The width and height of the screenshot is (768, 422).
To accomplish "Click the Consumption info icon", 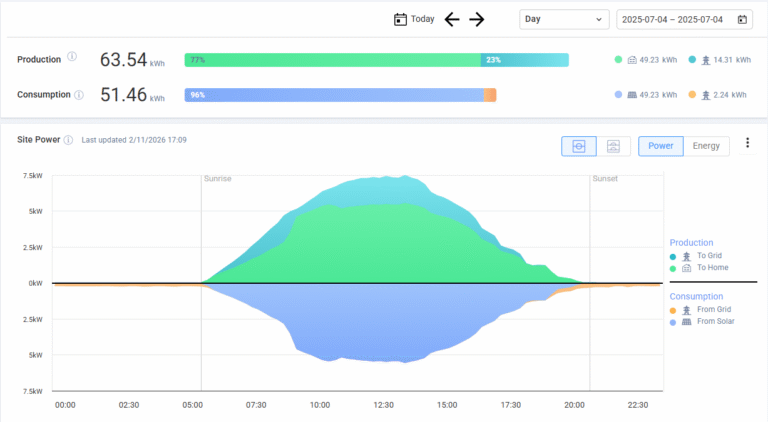I will 79,94.
